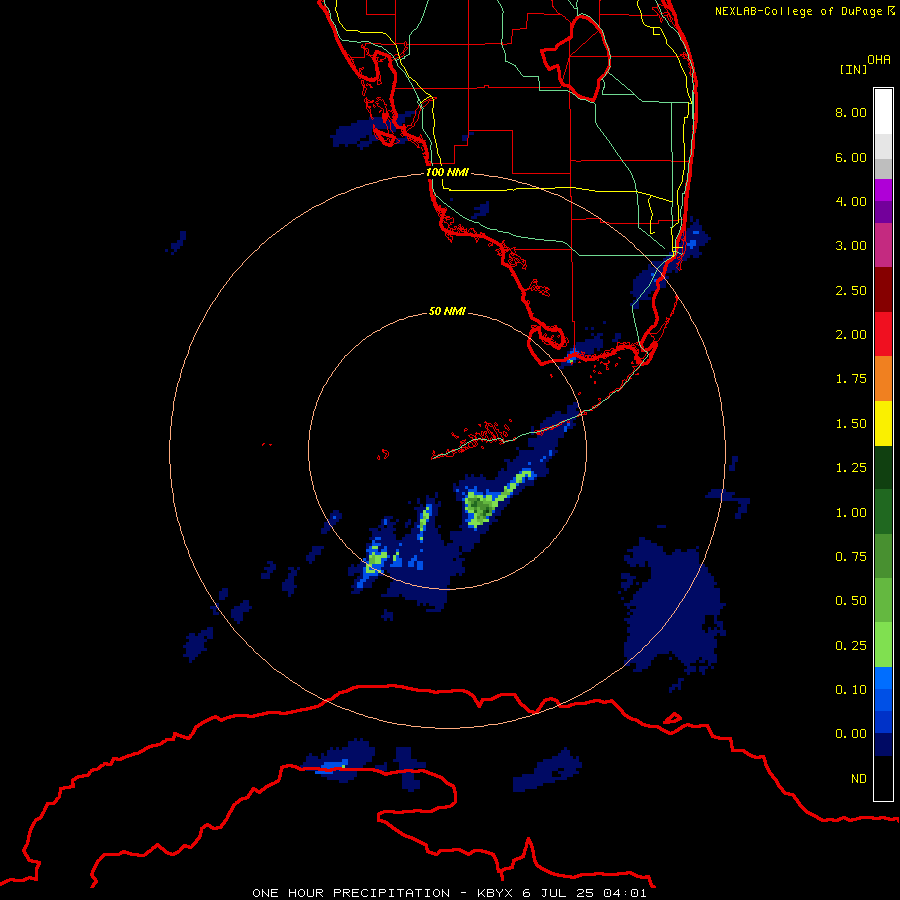
Task: Select the 0.10 legend value
Action: (x=851, y=690)
